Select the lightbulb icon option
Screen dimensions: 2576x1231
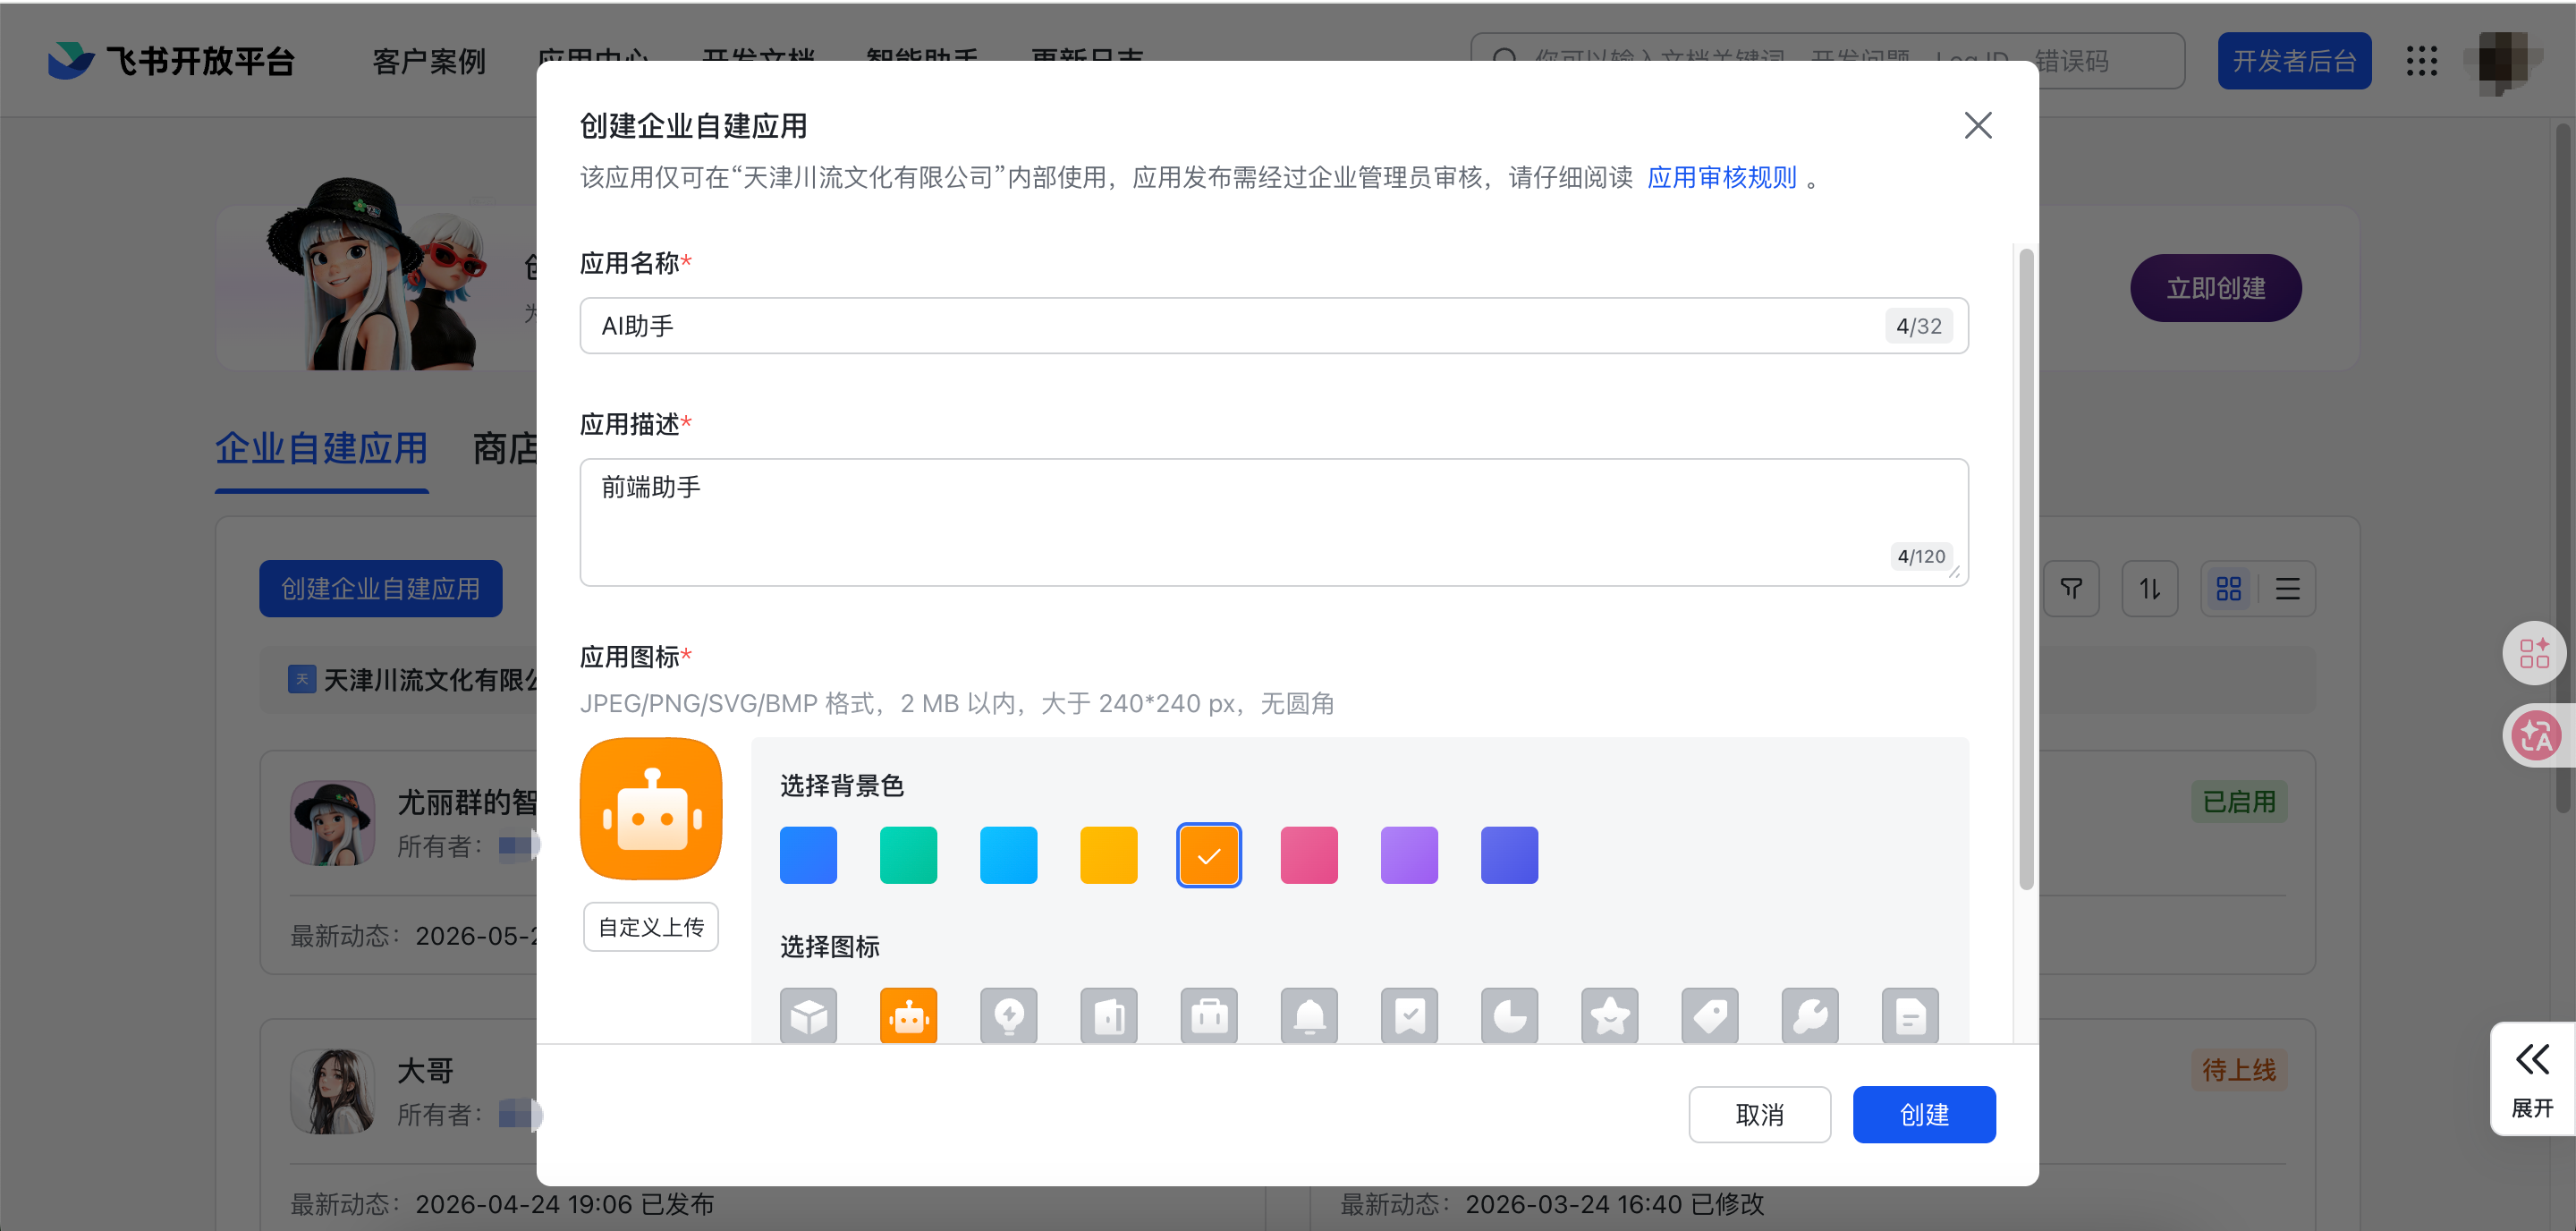coord(1008,1016)
